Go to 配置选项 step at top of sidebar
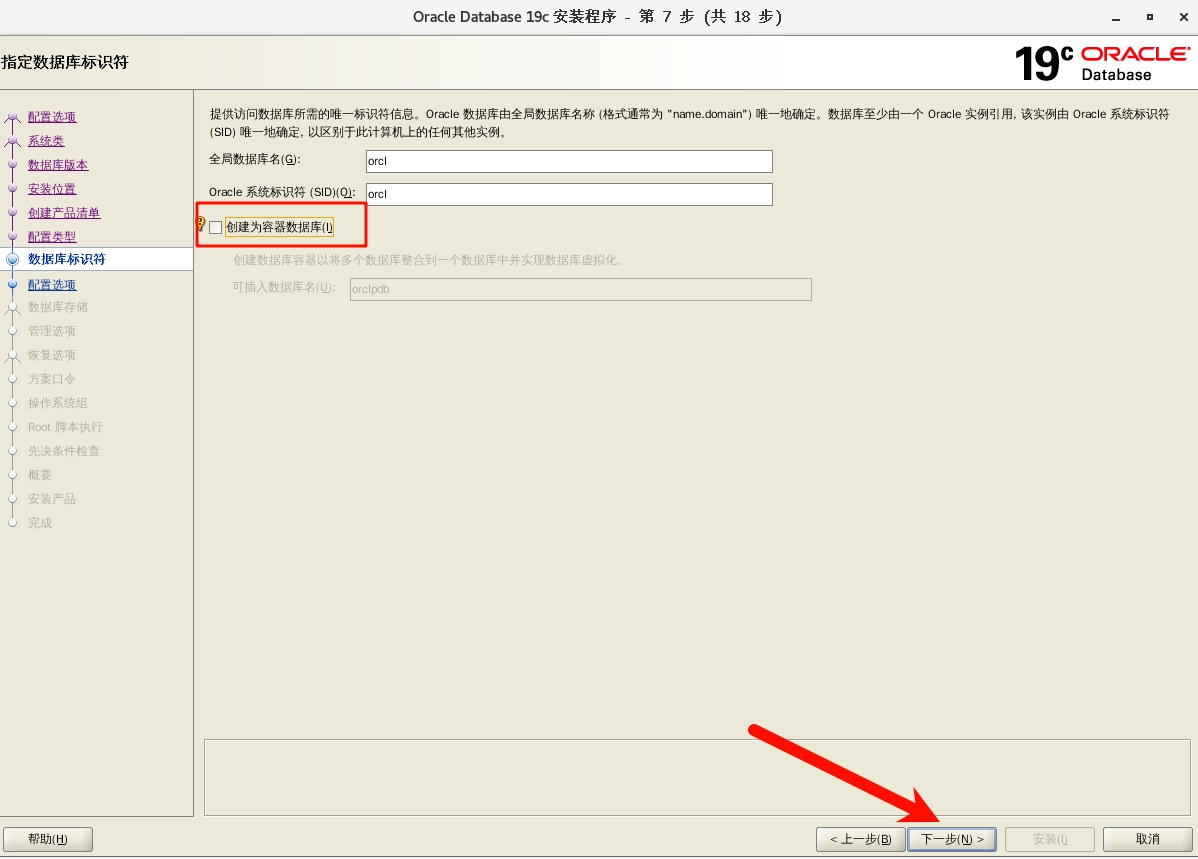 coord(52,117)
